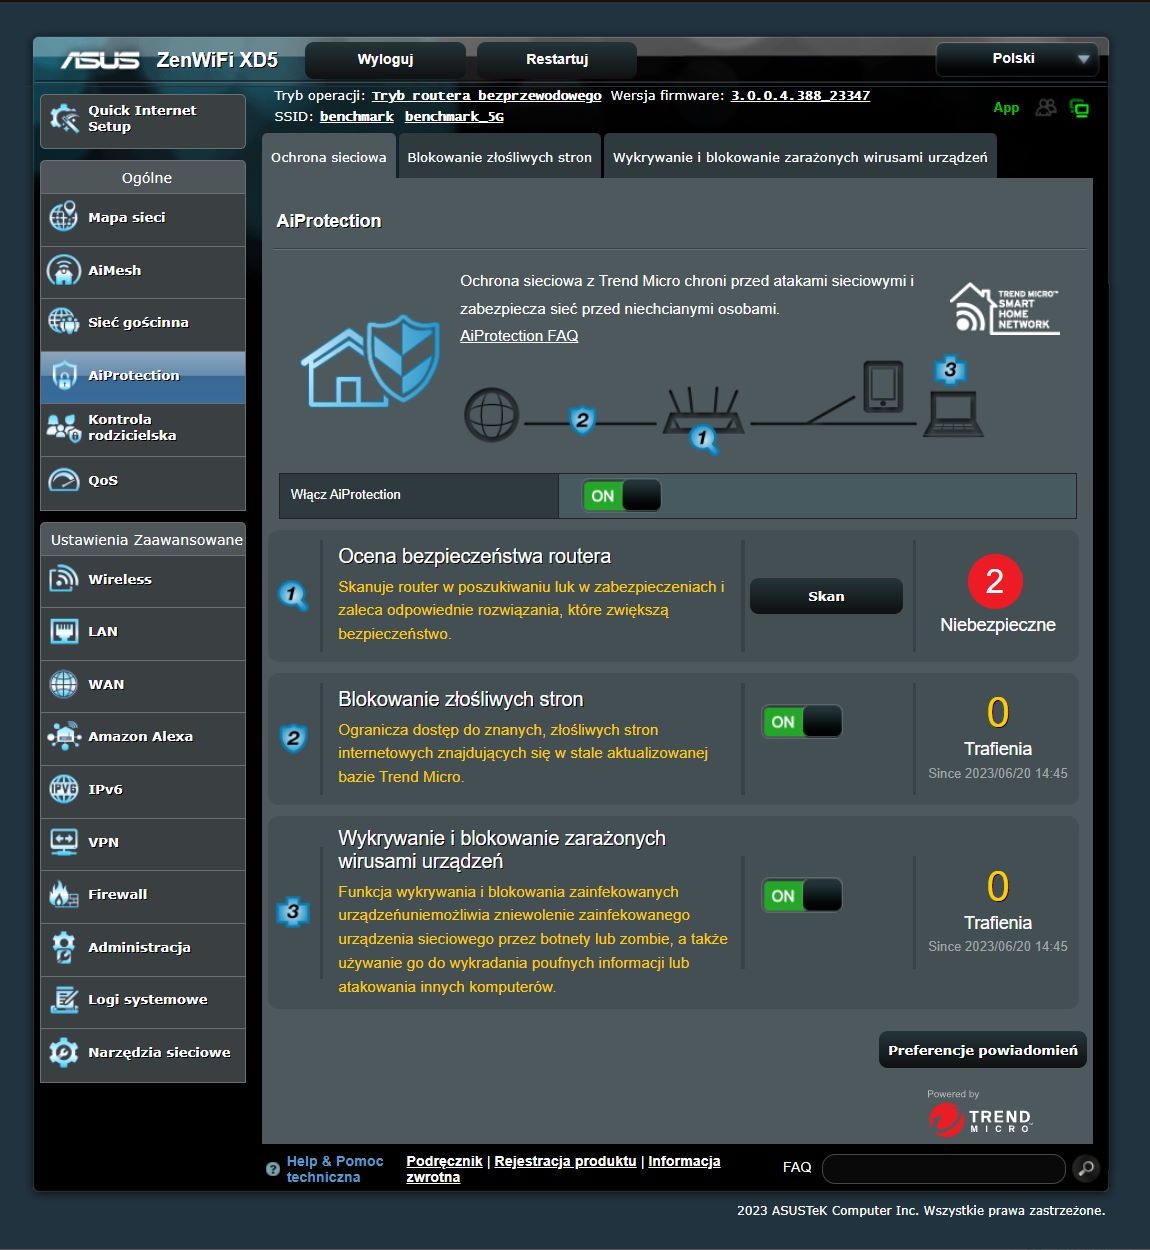
Task: Click the Skan button
Action: [826, 596]
